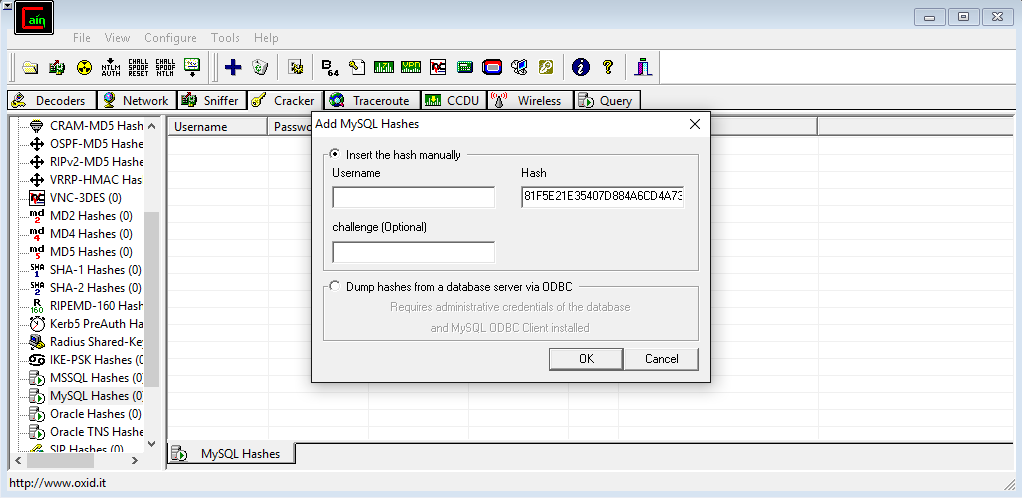Screen dimensions: 1022x498
Task: Select 'Insert the hash manually' radio button
Action: [334, 154]
